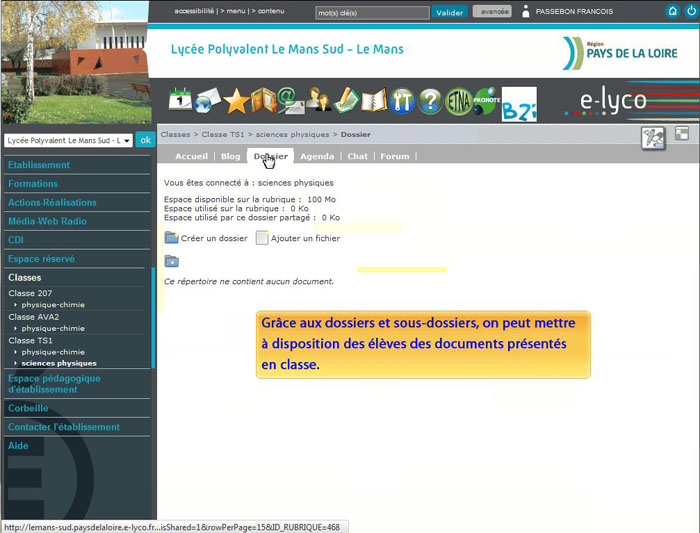
Task: Click the e-lyco logo
Action: pos(613,101)
